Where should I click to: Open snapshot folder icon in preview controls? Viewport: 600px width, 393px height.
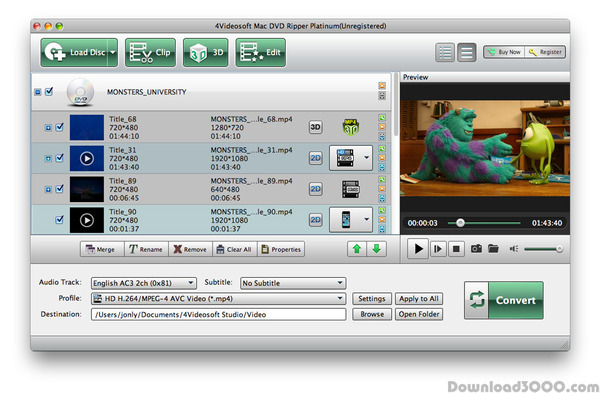[x=493, y=249]
